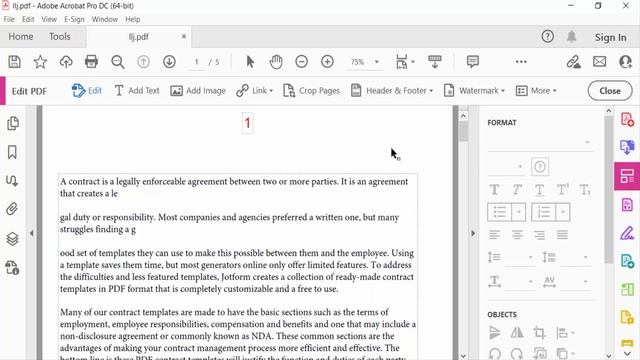Image resolution: width=640 pixels, height=360 pixels.
Task: Toggle superscript formatting
Action: 562,190
